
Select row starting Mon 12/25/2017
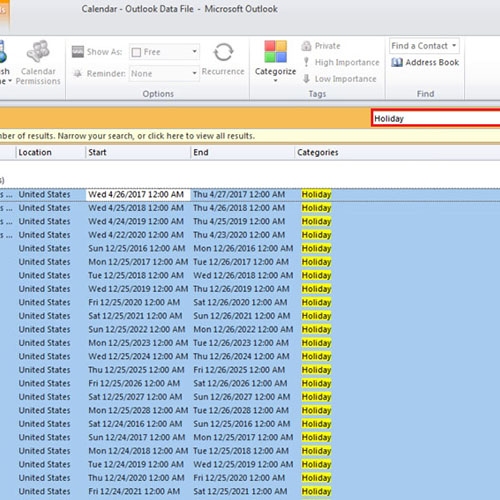point(250,262)
